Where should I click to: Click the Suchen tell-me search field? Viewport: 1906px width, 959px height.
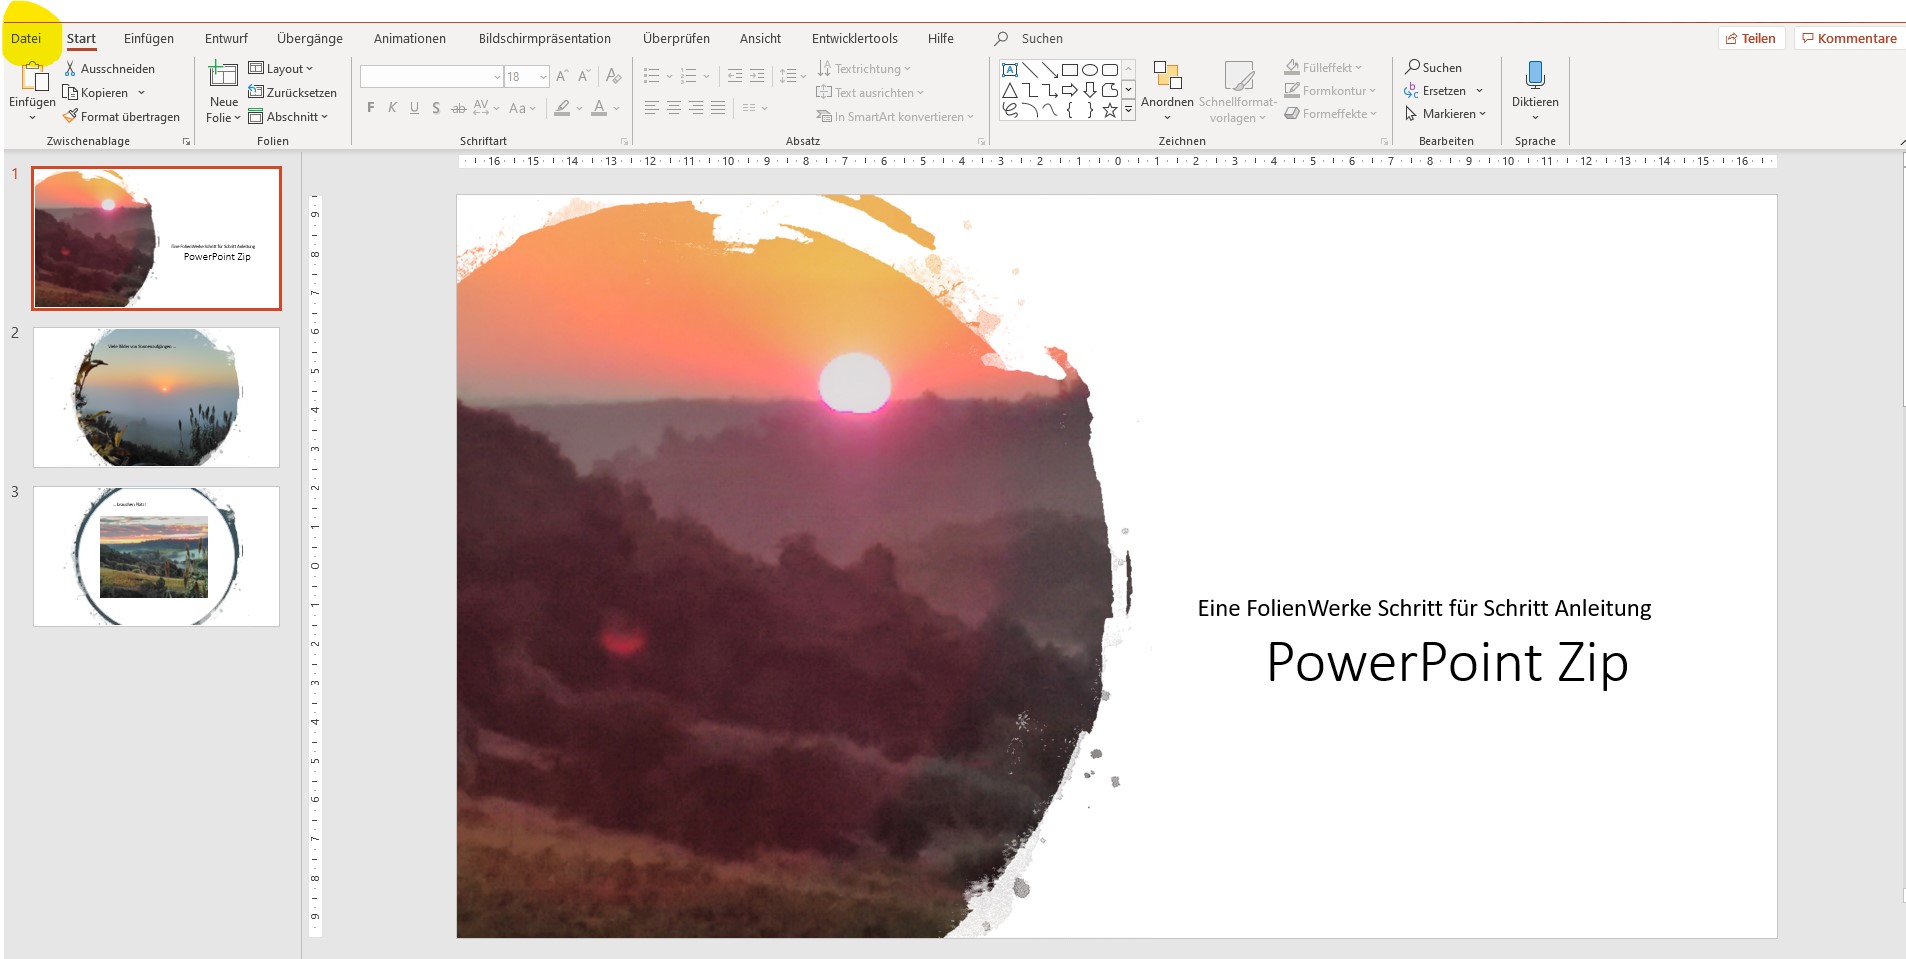pyautogui.click(x=1042, y=38)
